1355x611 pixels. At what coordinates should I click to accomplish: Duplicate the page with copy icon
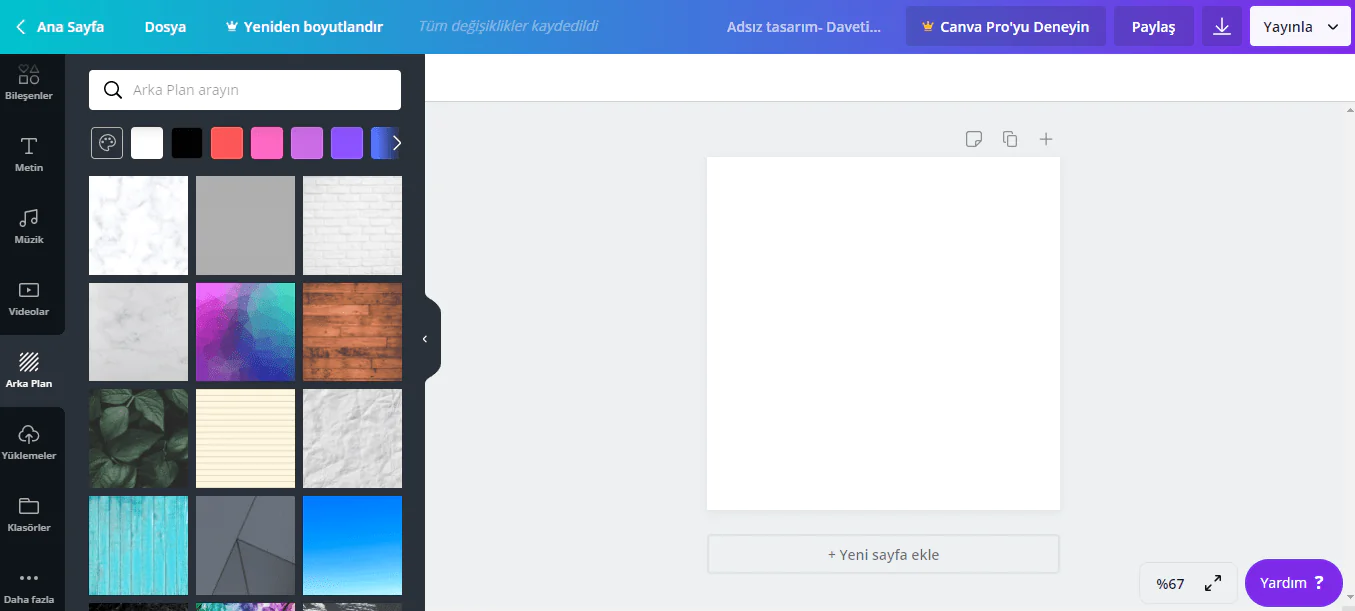coord(1010,139)
